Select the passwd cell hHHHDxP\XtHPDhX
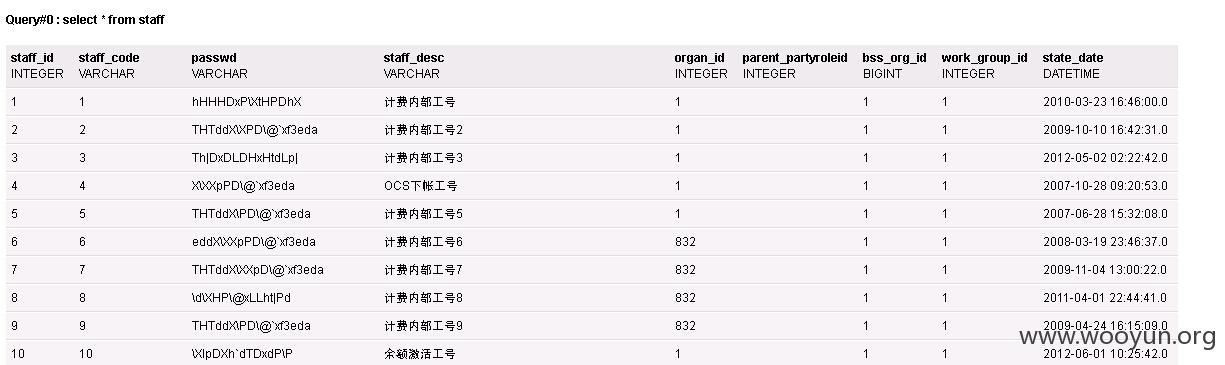The height and width of the screenshot is (365, 1225). pyautogui.click(x=247, y=102)
